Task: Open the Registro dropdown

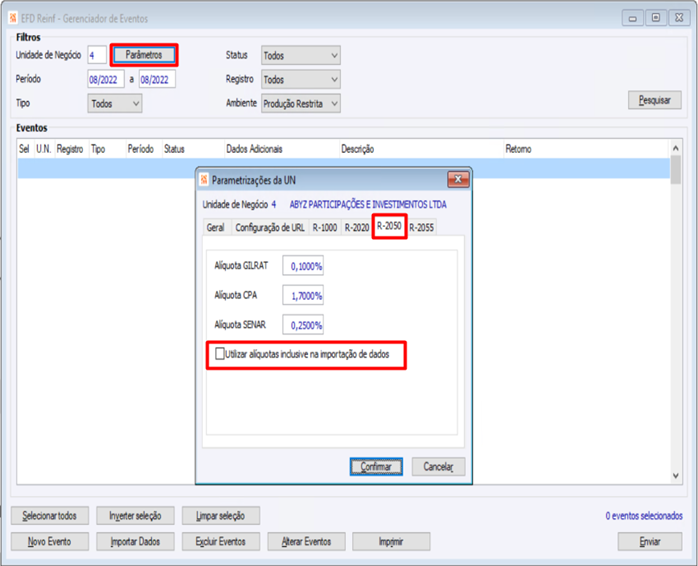Action: (300, 80)
